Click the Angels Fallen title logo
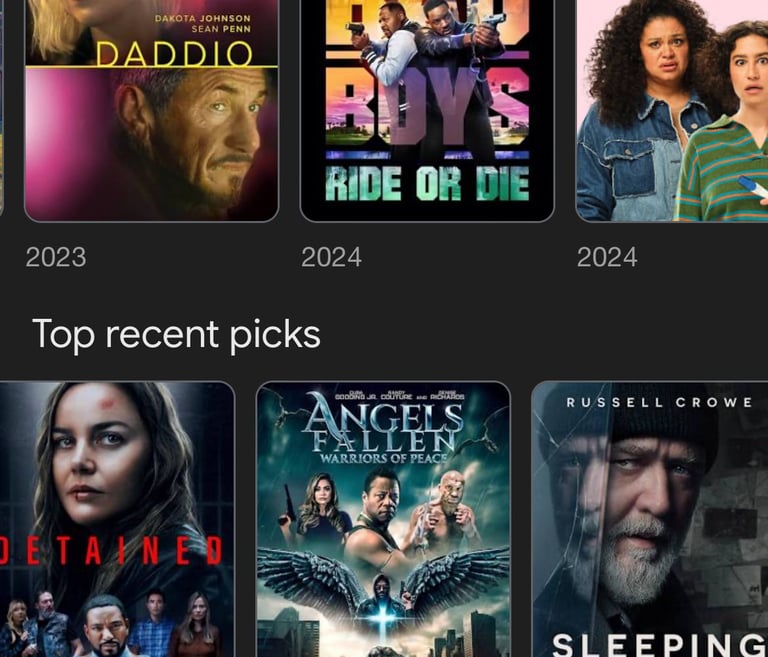Image resolution: width=768 pixels, height=657 pixels. coord(383,428)
